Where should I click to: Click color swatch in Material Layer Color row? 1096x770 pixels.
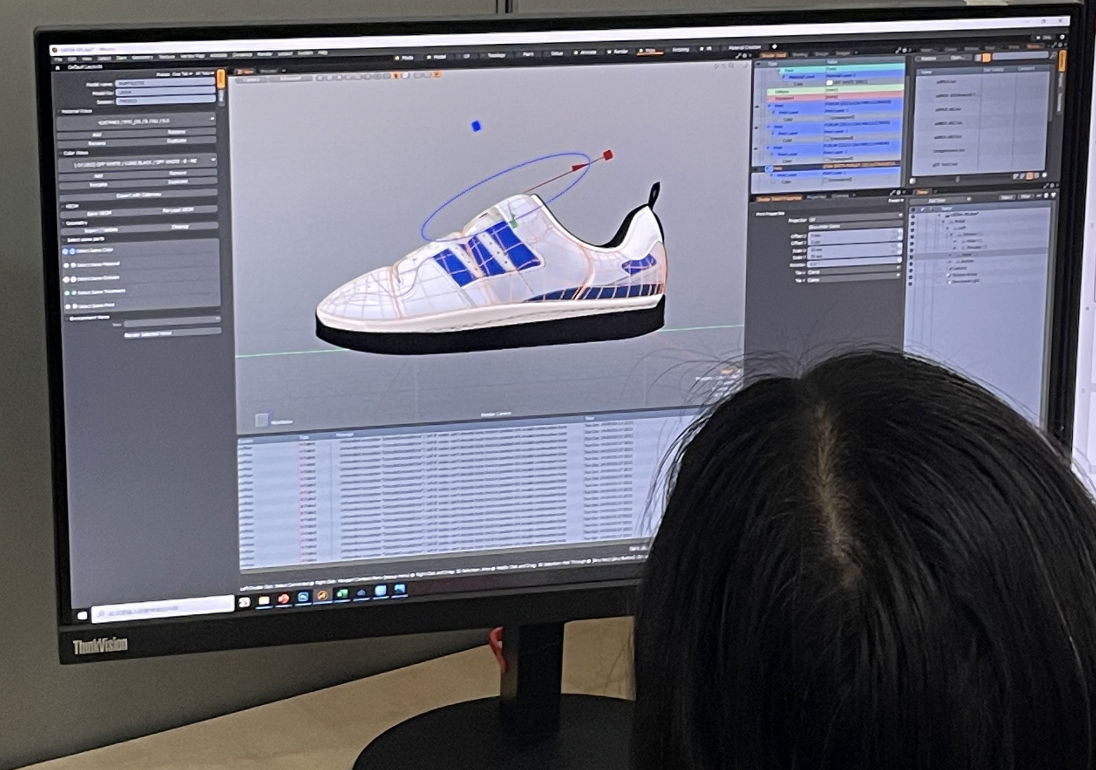(830, 82)
